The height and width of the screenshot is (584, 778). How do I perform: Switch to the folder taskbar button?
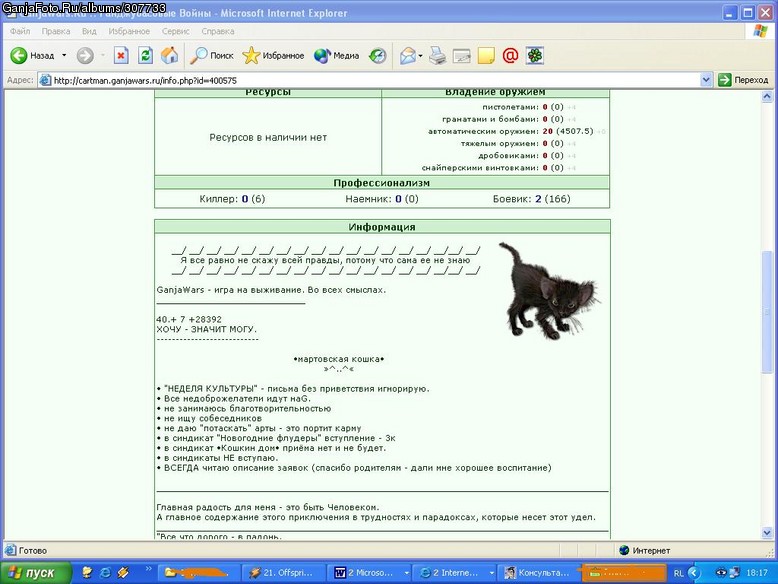pos(198,573)
